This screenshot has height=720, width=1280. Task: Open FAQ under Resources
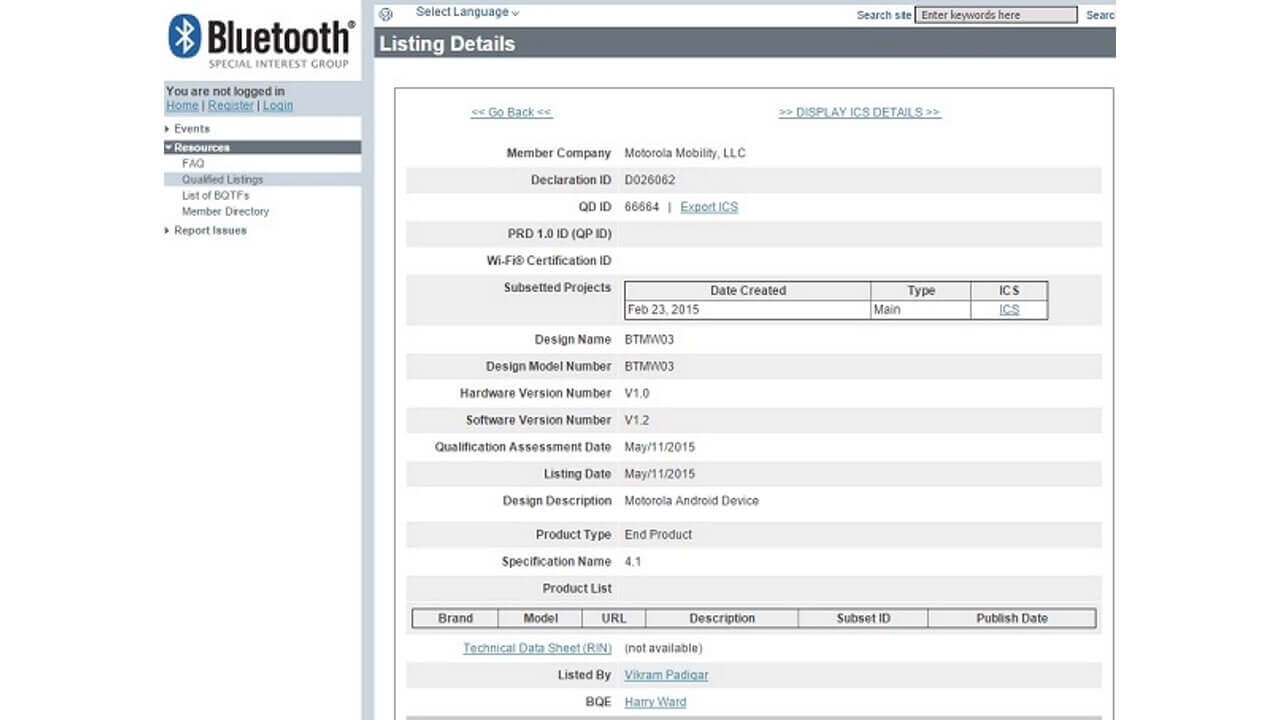(193, 163)
